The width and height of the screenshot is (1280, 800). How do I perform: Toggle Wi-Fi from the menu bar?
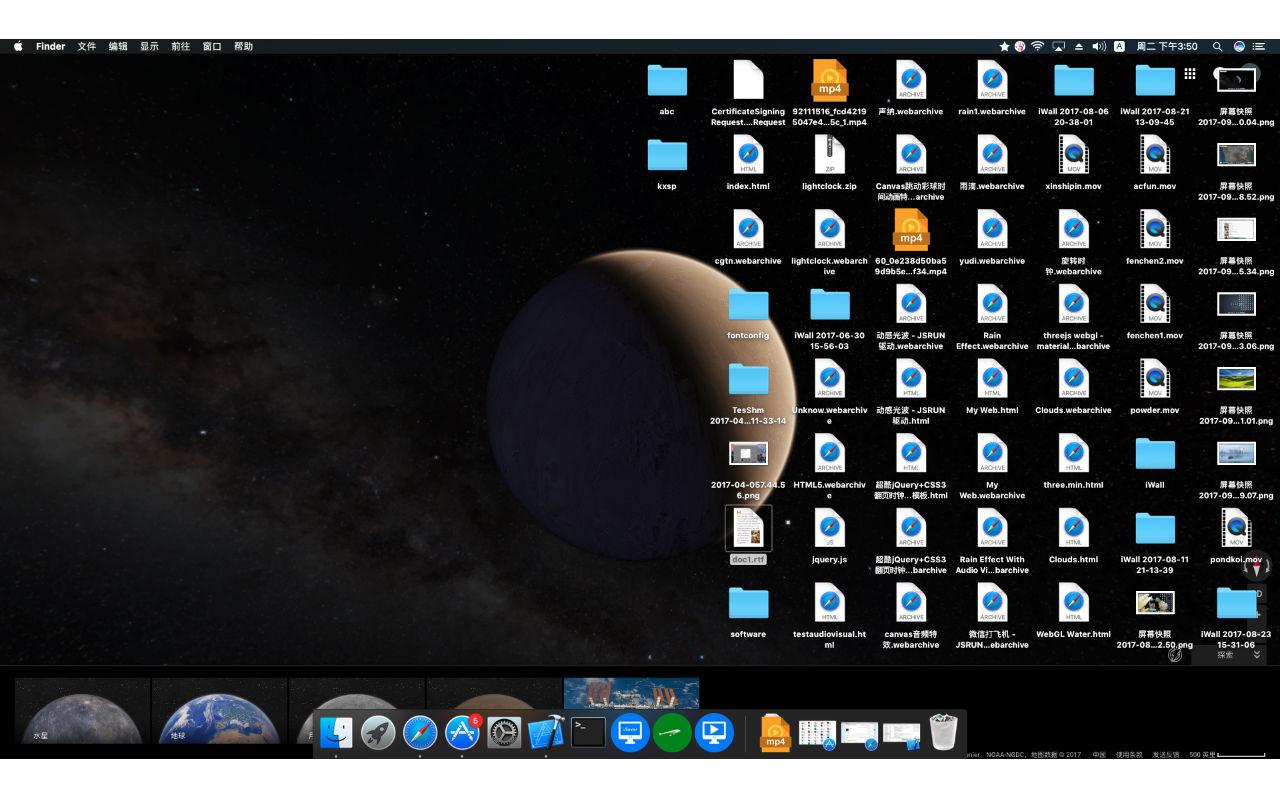[x=1037, y=46]
